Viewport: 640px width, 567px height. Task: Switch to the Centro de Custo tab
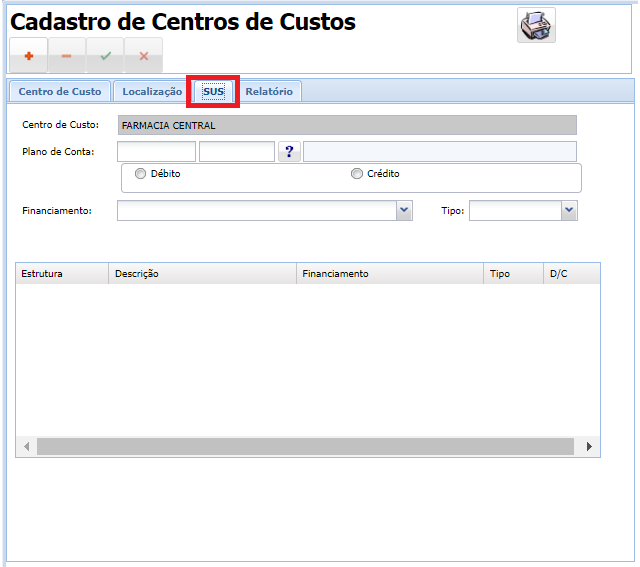(x=60, y=92)
